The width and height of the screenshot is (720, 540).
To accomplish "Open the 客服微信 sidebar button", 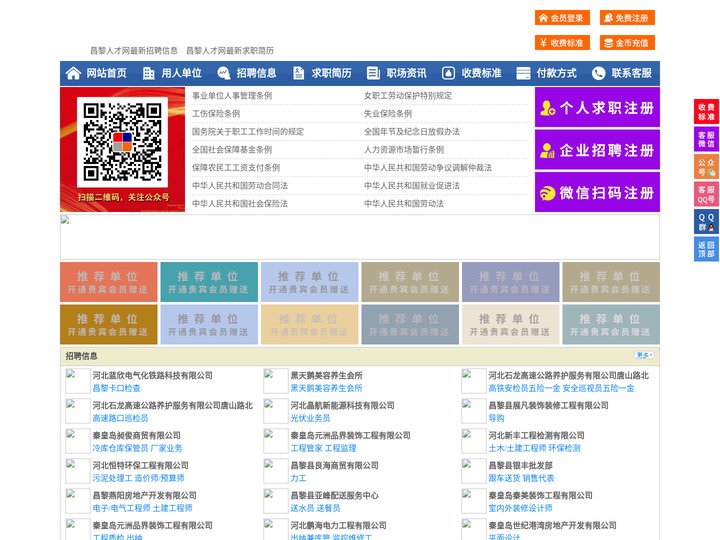I will click(x=706, y=139).
